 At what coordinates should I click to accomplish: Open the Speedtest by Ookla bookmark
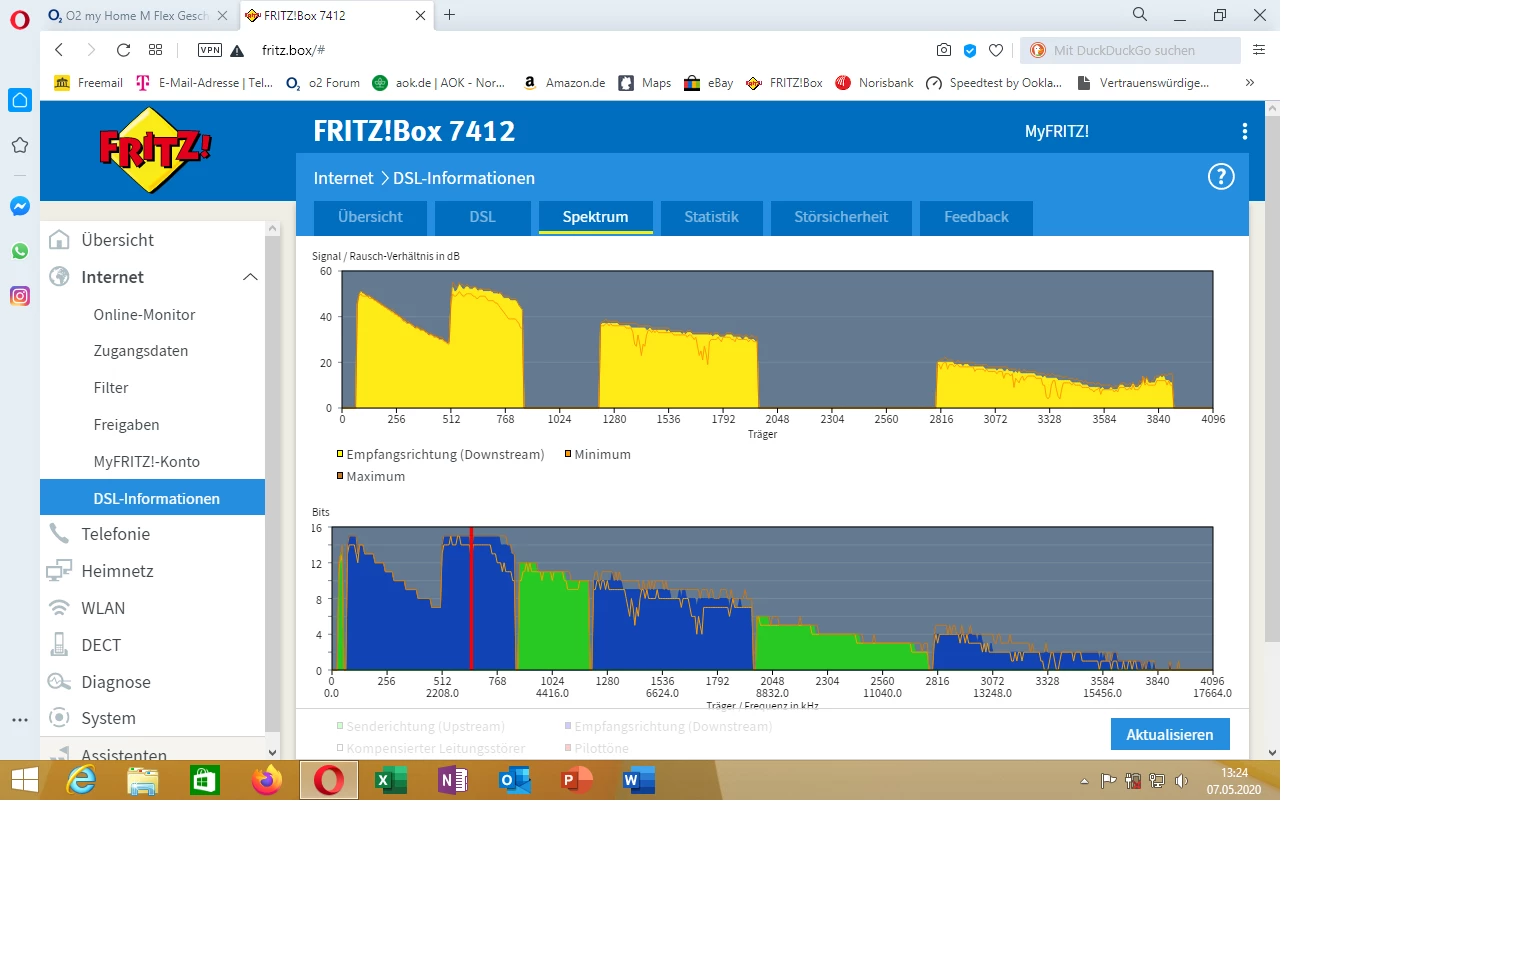coord(994,83)
